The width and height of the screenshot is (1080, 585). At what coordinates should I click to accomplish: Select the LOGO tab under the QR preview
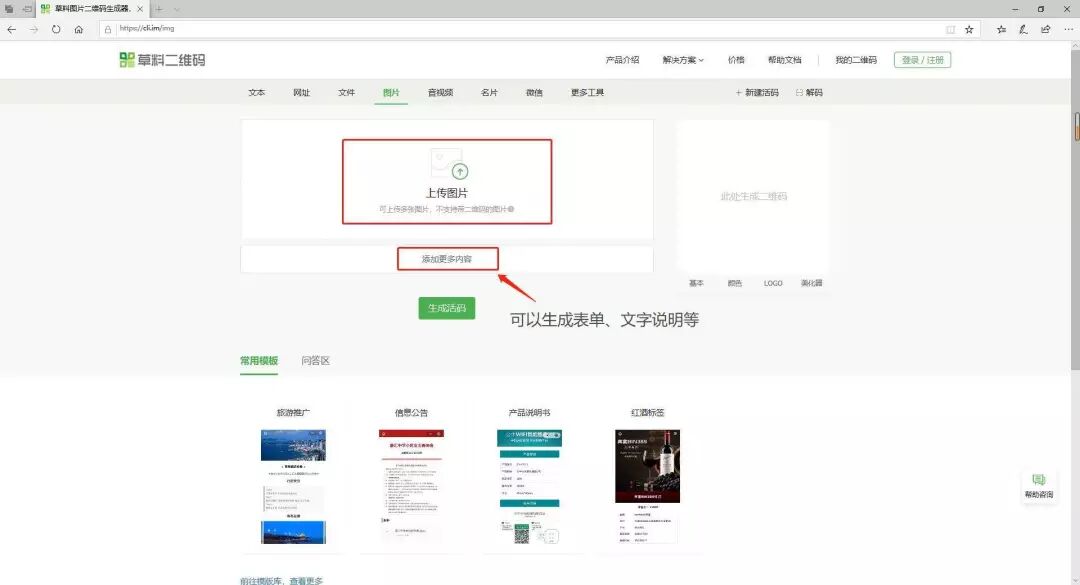pos(772,283)
